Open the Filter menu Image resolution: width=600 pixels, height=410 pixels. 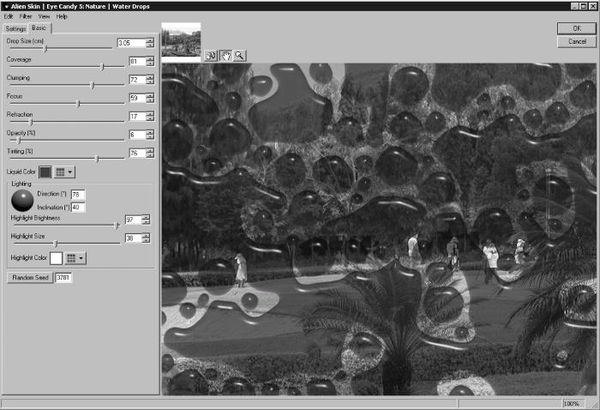pyautogui.click(x=25, y=17)
